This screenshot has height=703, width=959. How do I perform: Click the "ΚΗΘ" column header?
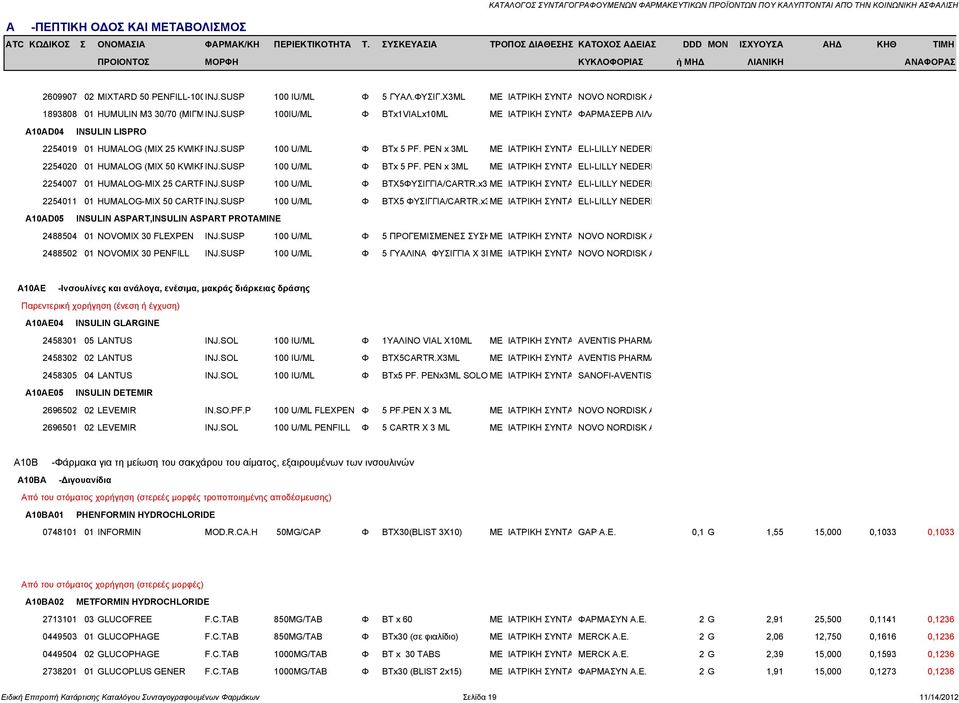click(x=886, y=45)
